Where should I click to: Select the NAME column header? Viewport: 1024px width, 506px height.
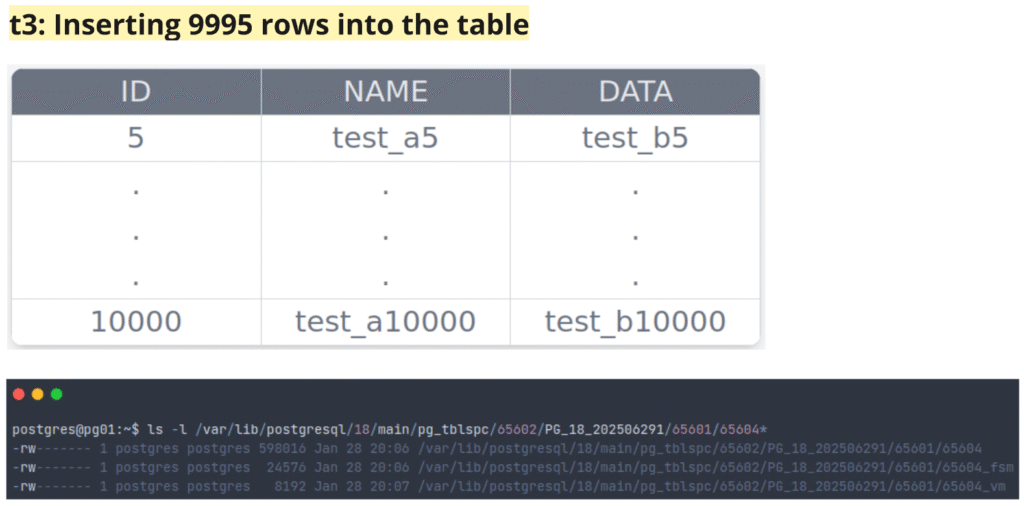(x=386, y=92)
